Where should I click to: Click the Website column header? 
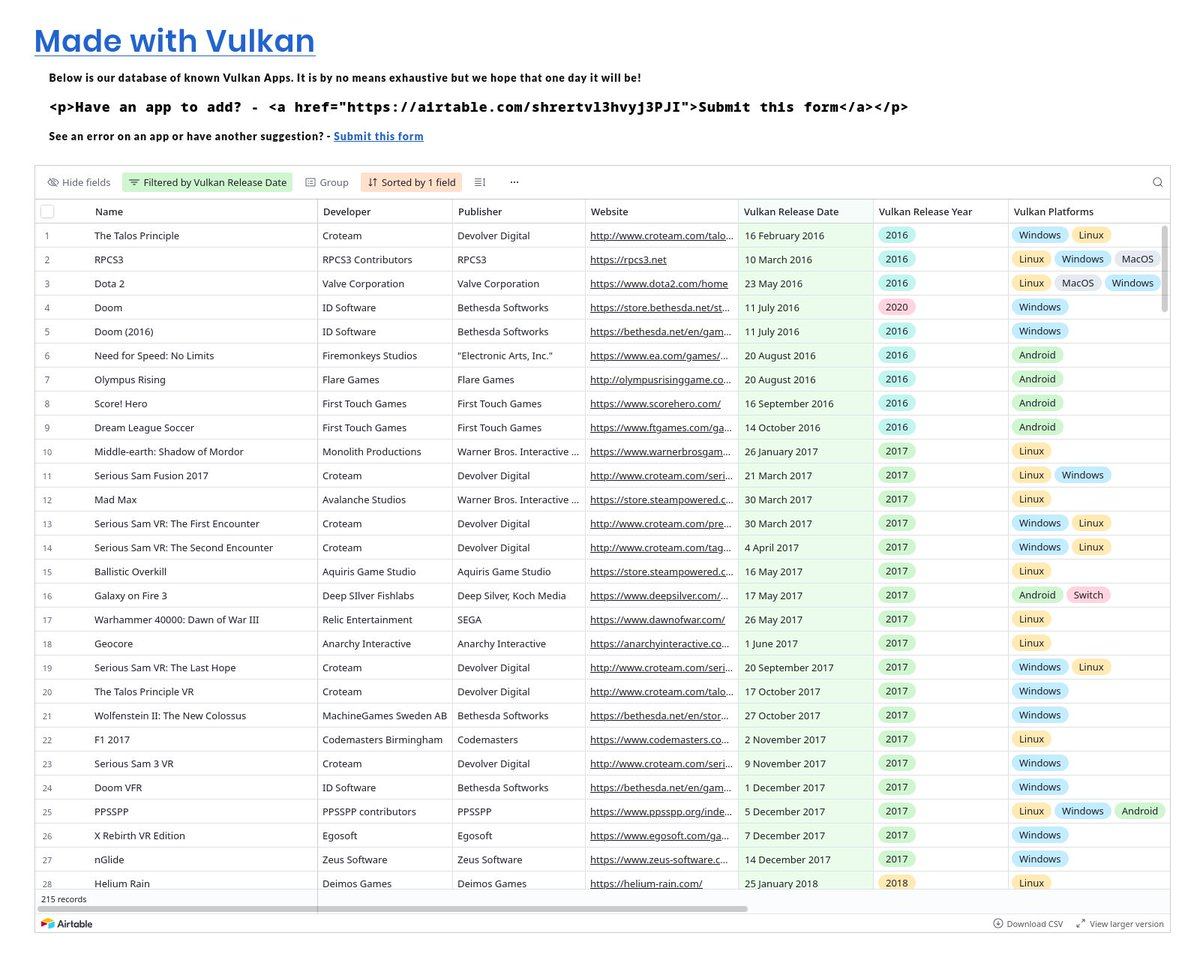(x=609, y=211)
